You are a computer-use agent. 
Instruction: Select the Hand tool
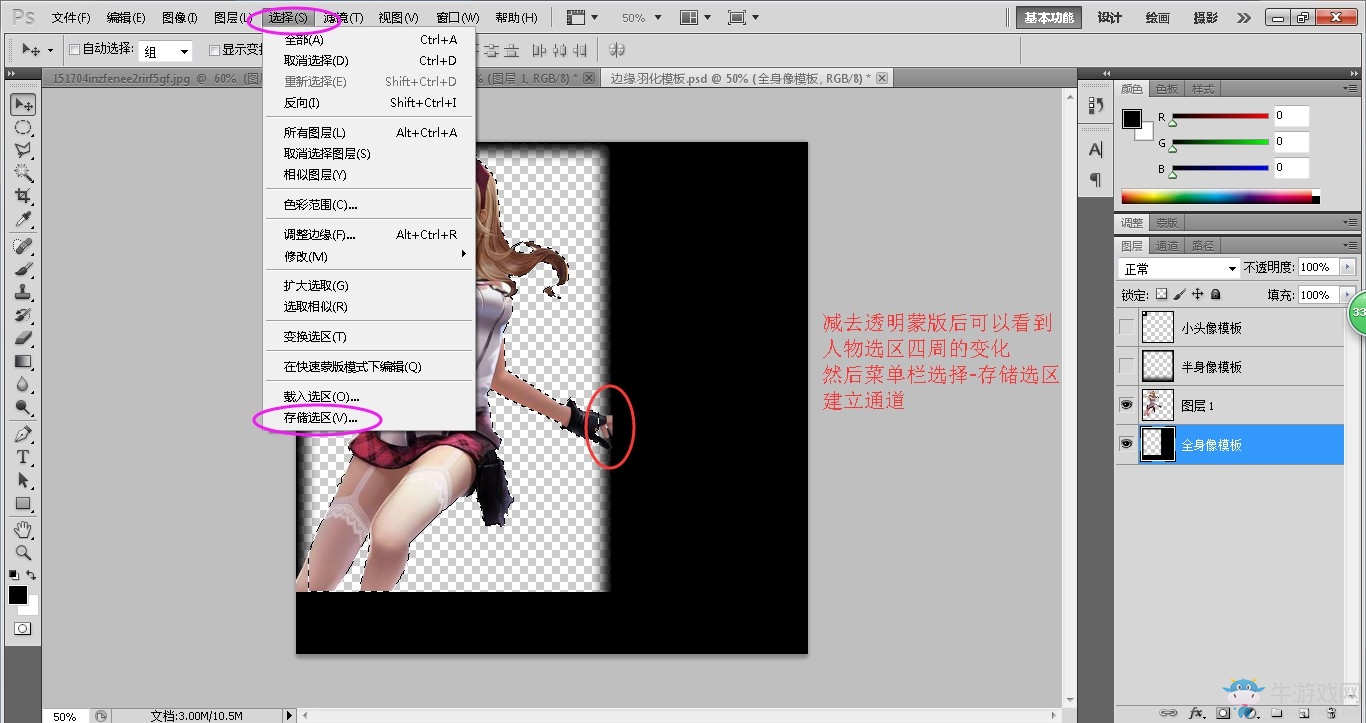click(23, 529)
